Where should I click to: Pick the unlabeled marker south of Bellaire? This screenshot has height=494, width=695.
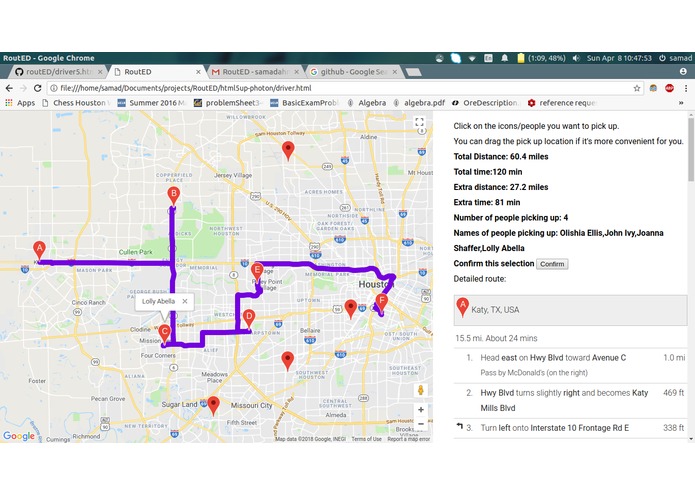coord(288,361)
